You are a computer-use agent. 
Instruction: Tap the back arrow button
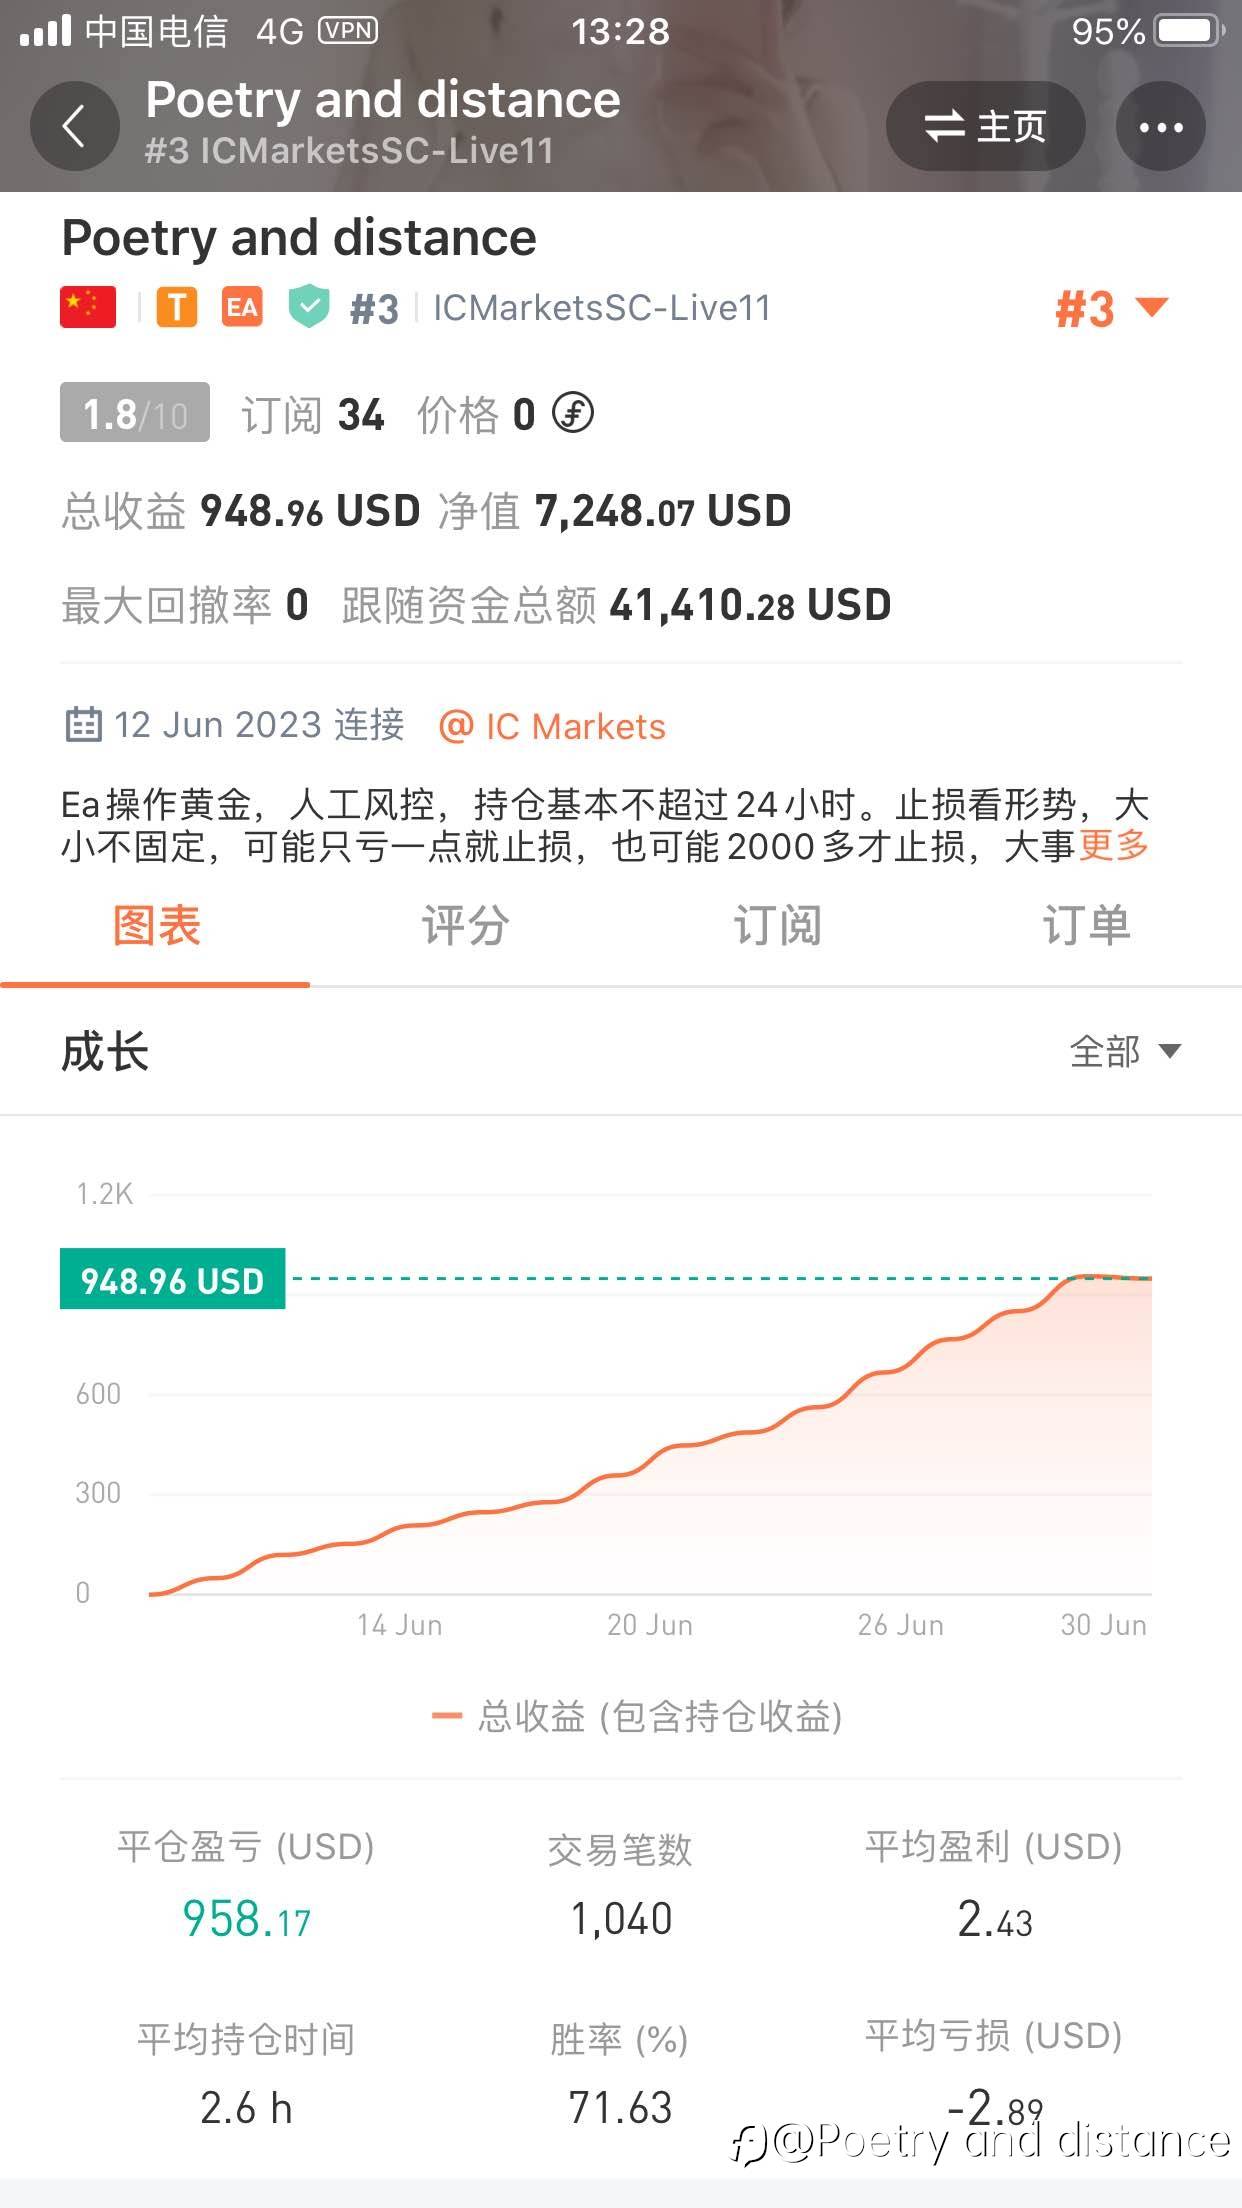pyautogui.click(x=75, y=127)
